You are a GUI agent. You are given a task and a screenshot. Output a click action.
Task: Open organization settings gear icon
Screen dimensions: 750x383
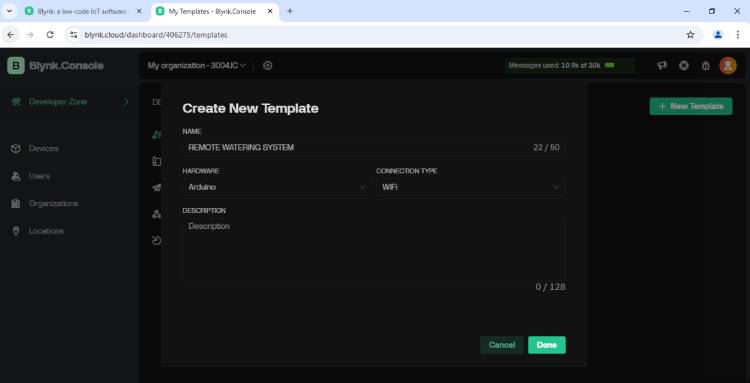click(x=268, y=66)
